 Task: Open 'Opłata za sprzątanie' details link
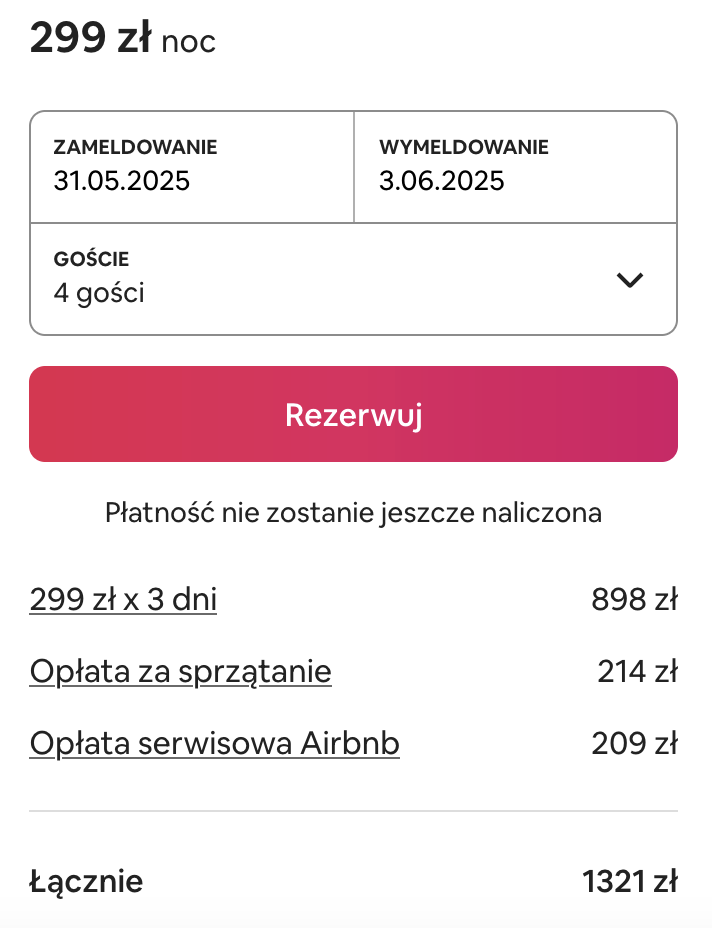[x=181, y=671]
